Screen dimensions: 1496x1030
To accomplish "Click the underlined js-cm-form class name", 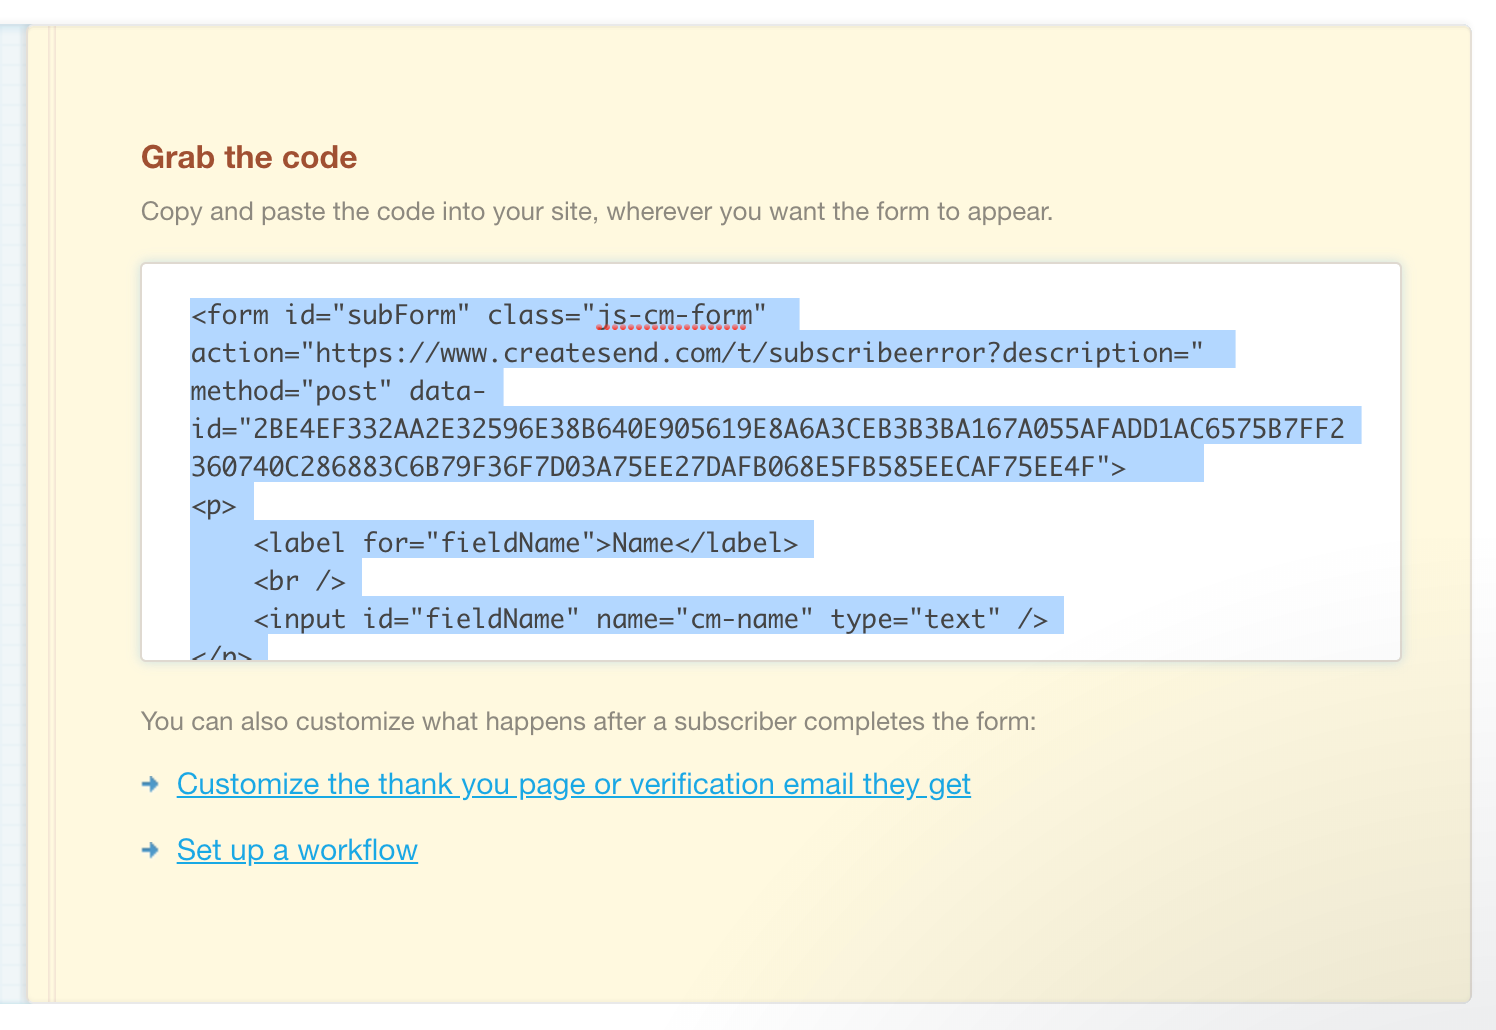I will coord(673,315).
